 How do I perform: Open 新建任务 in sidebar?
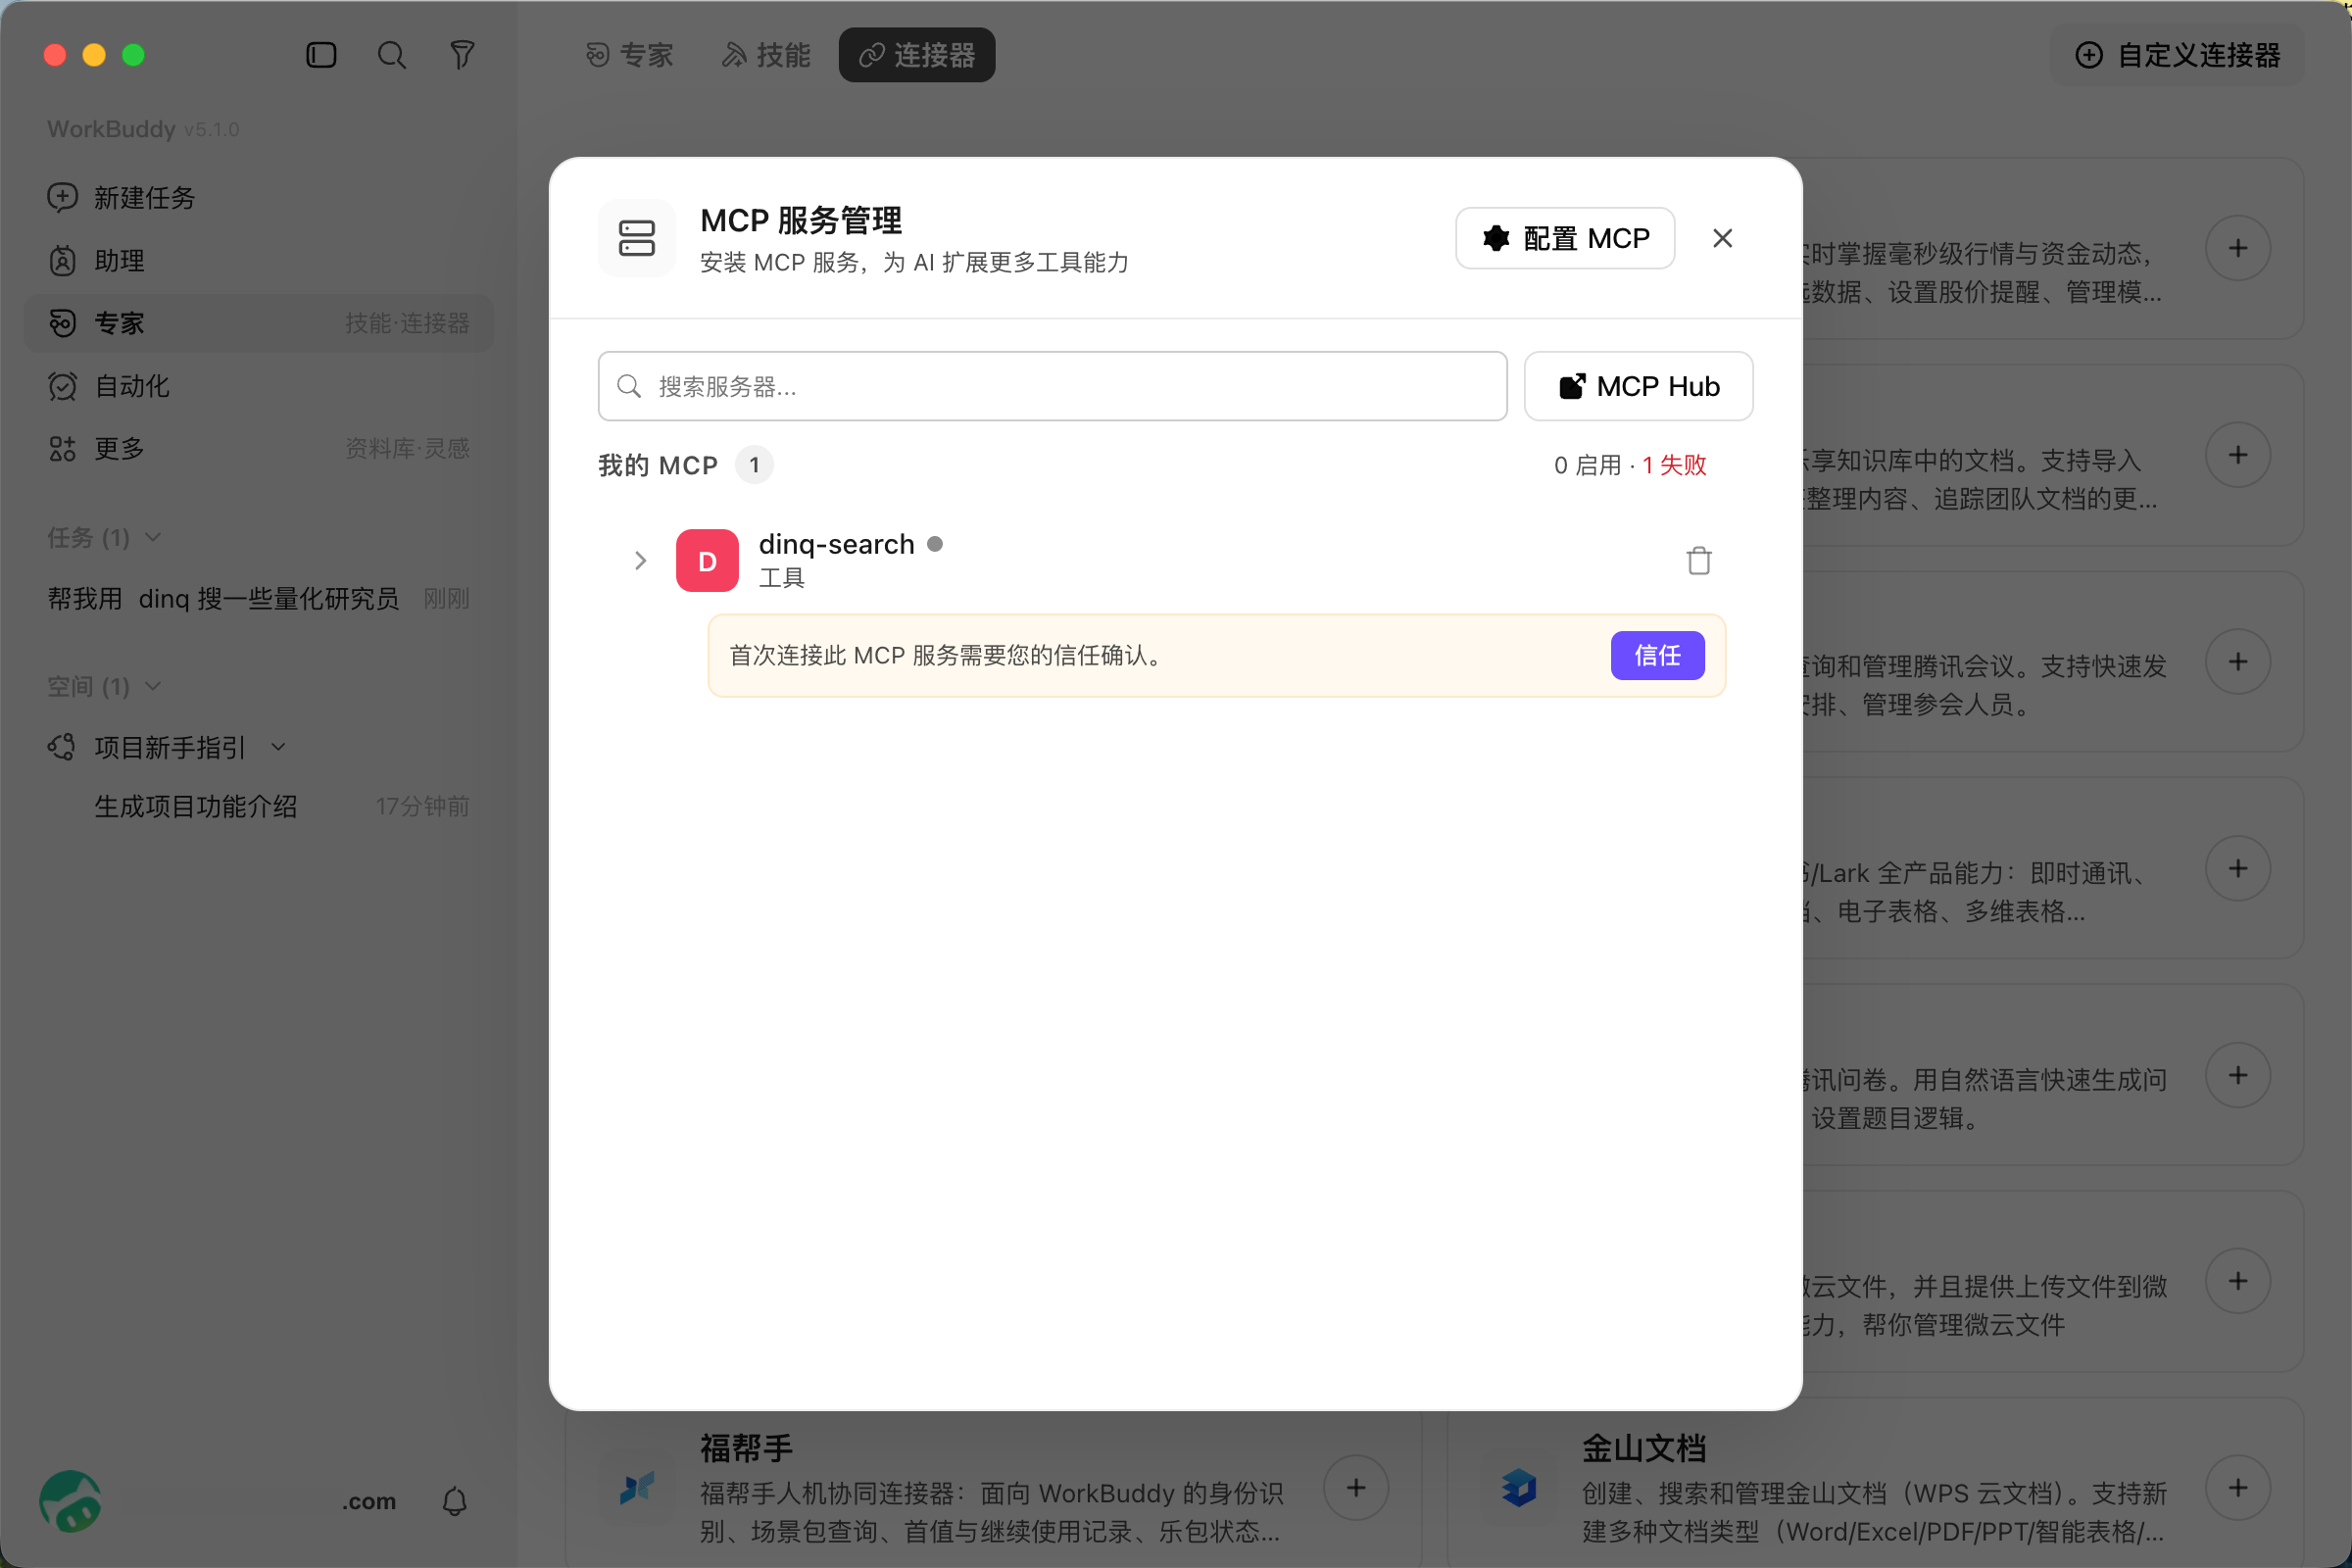click(x=258, y=198)
